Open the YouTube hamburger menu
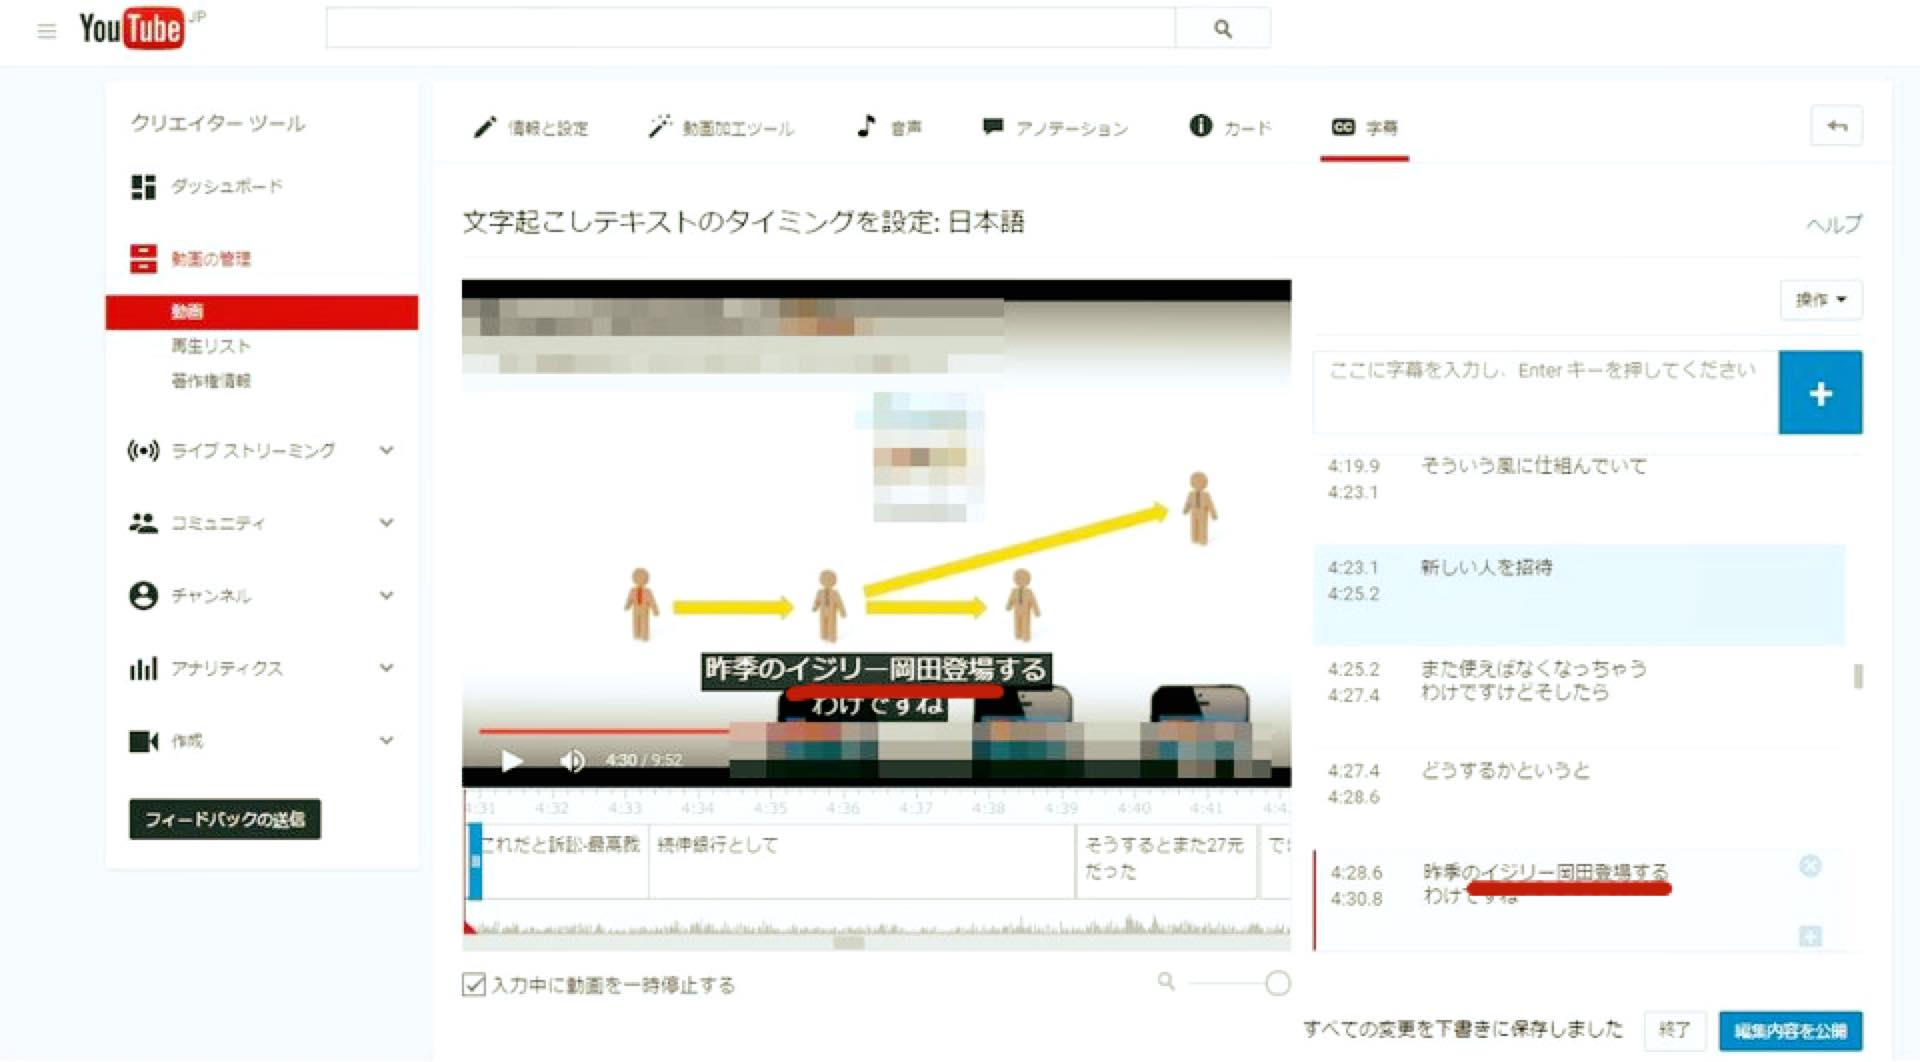The image size is (1920, 1062). (x=46, y=31)
